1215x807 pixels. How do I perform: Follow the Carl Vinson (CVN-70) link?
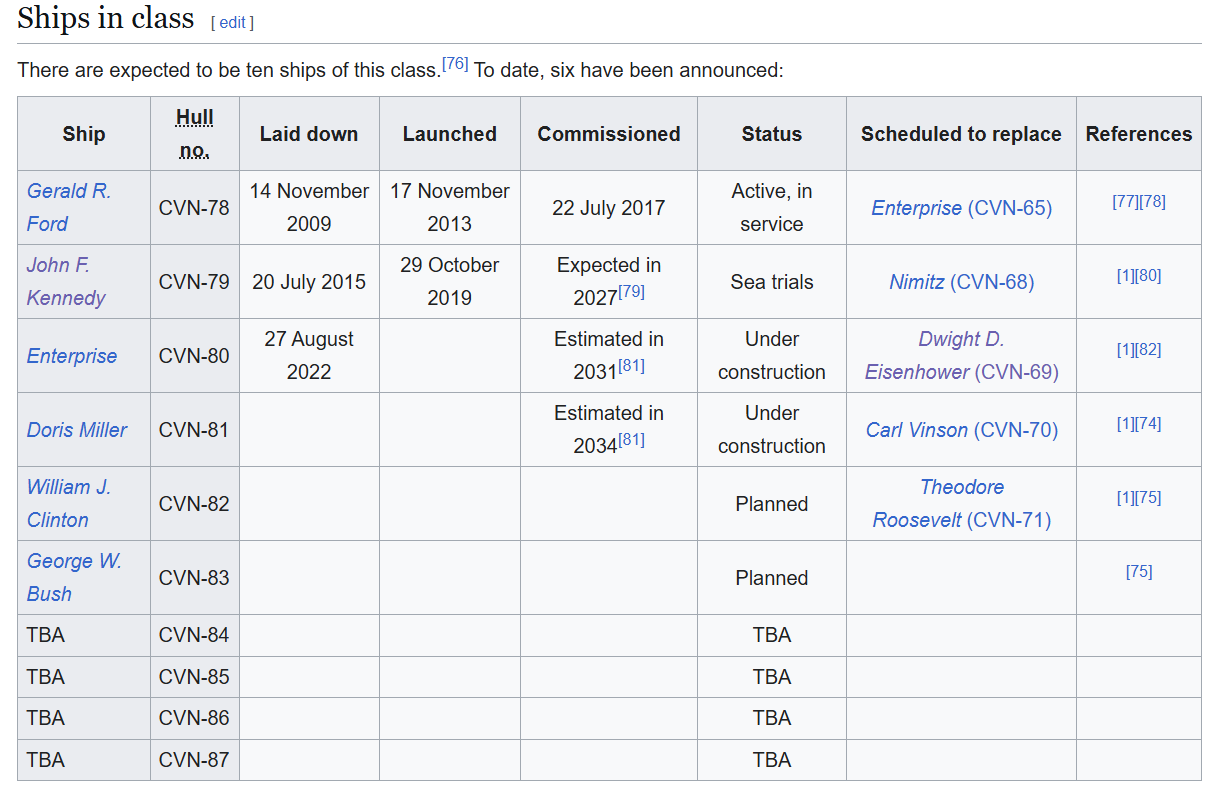pyautogui.click(x=962, y=430)
